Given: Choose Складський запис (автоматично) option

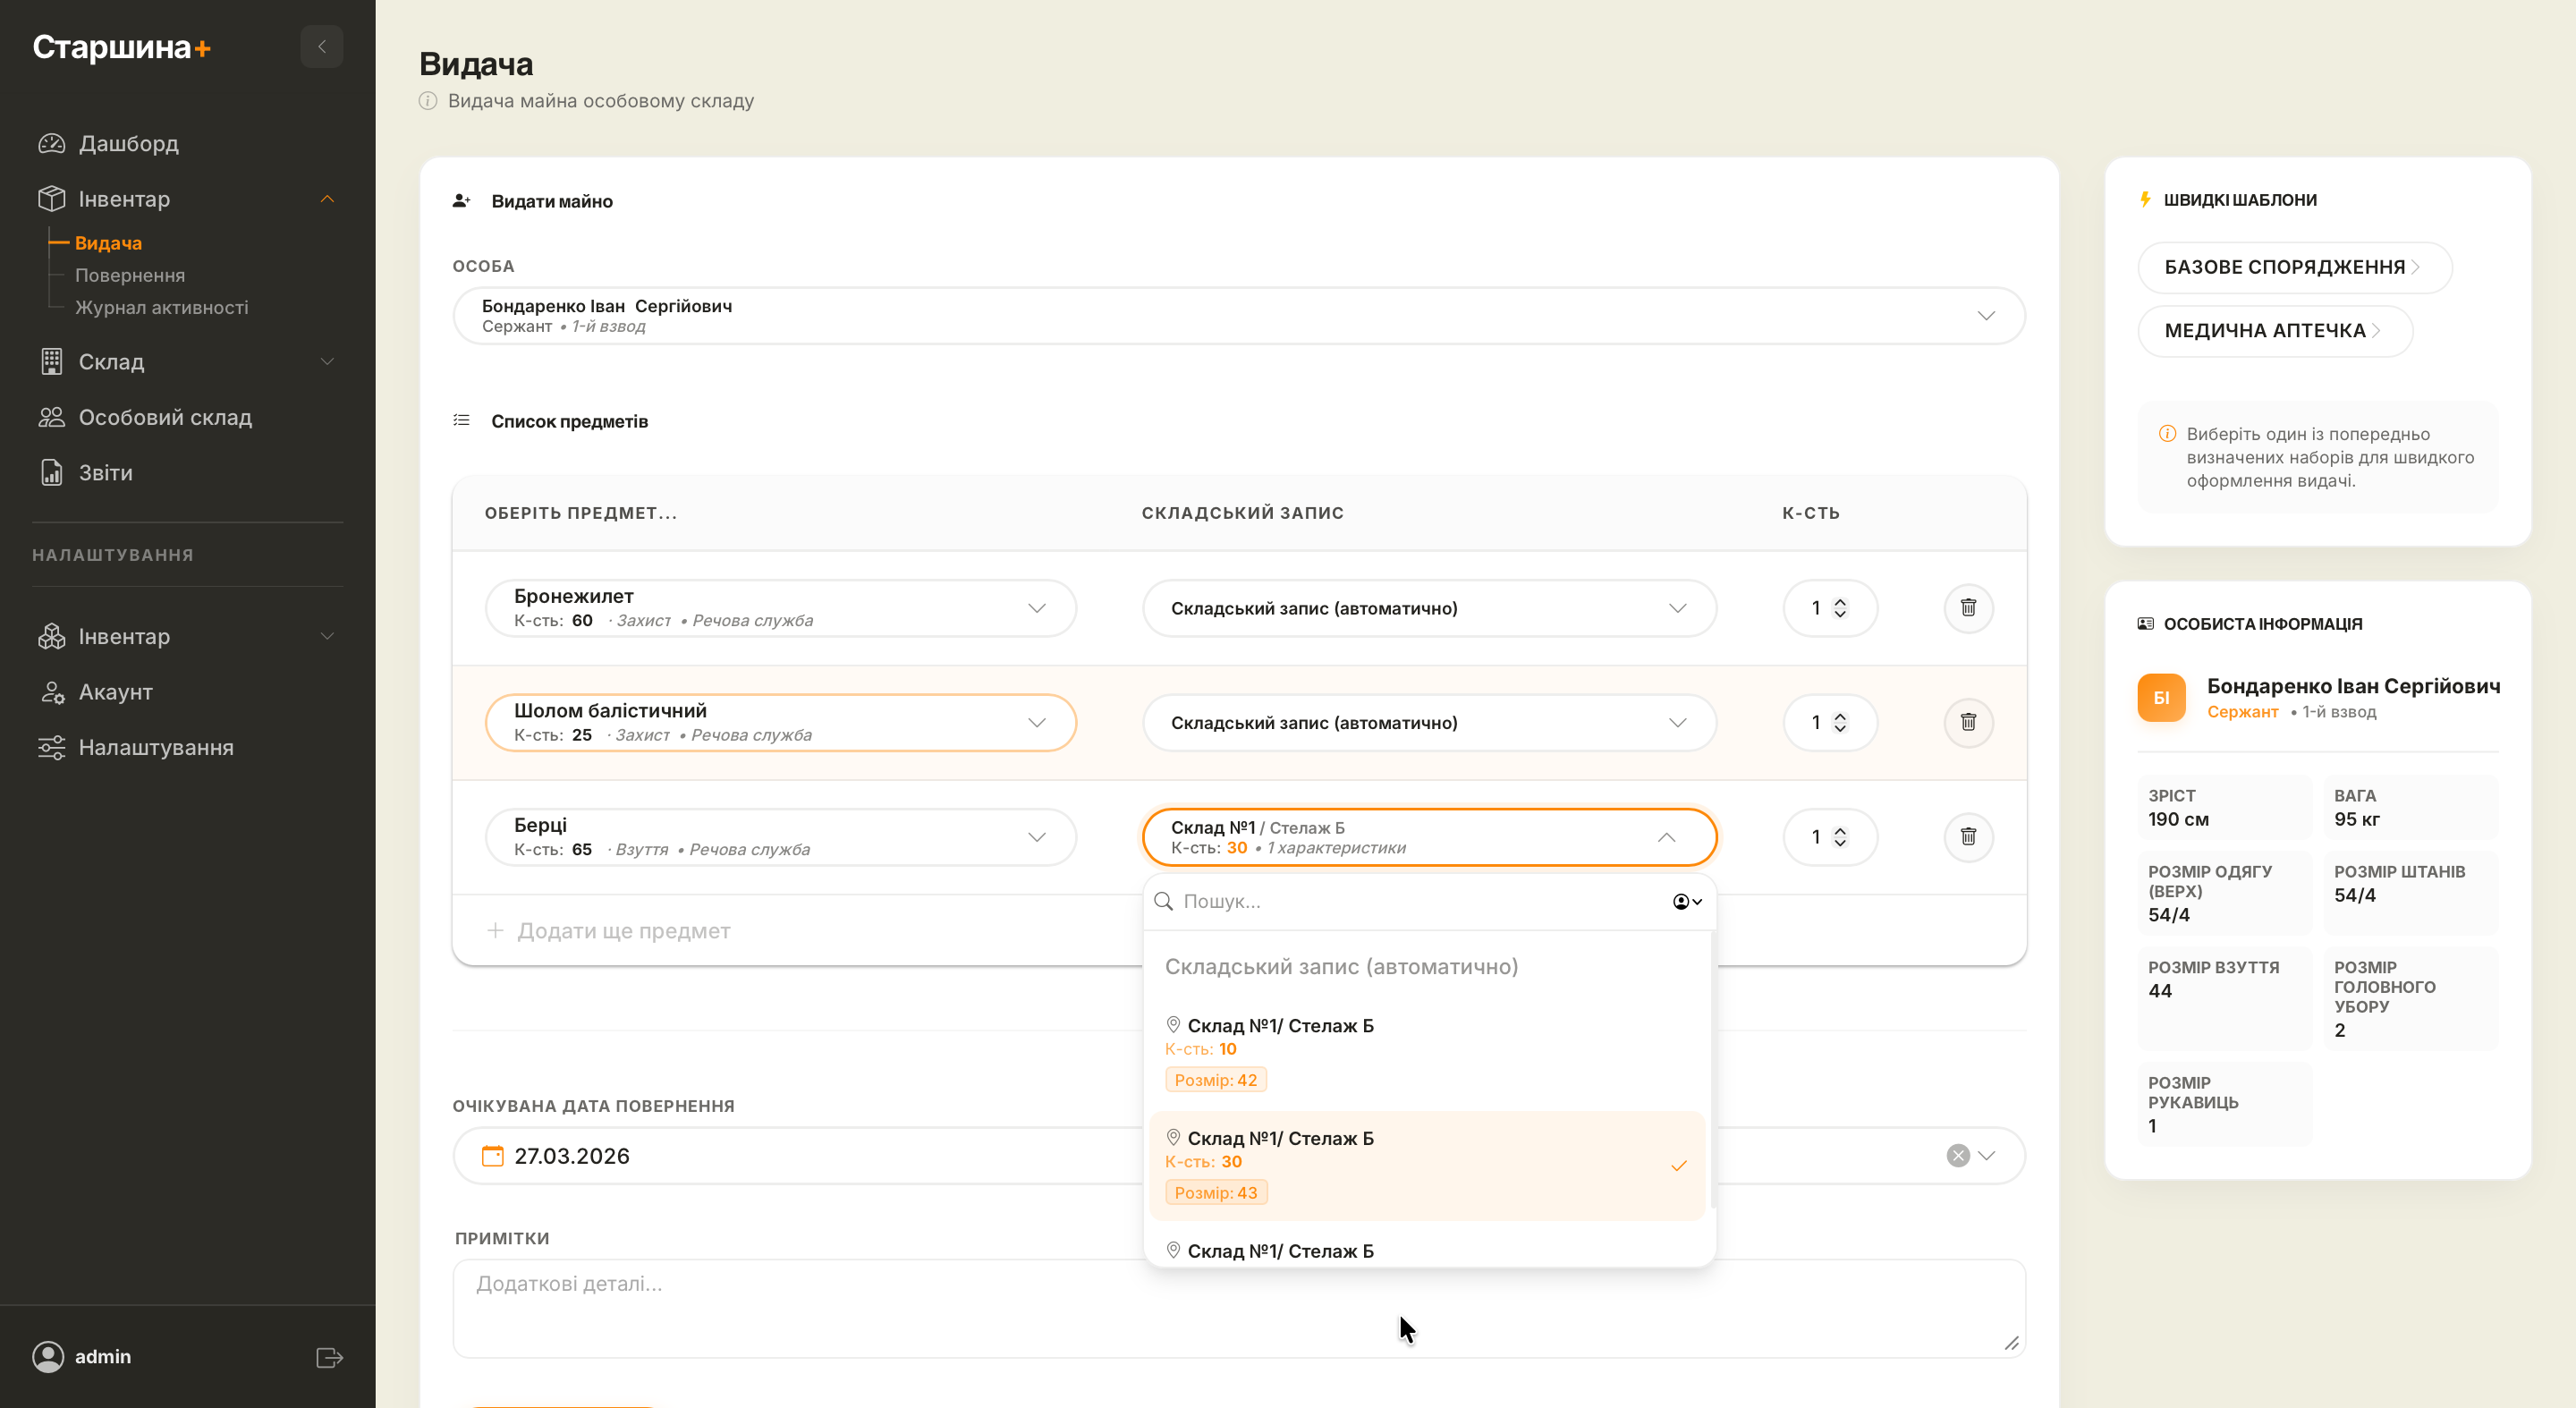Looking at the screenshot, I should pos(1340,966).
